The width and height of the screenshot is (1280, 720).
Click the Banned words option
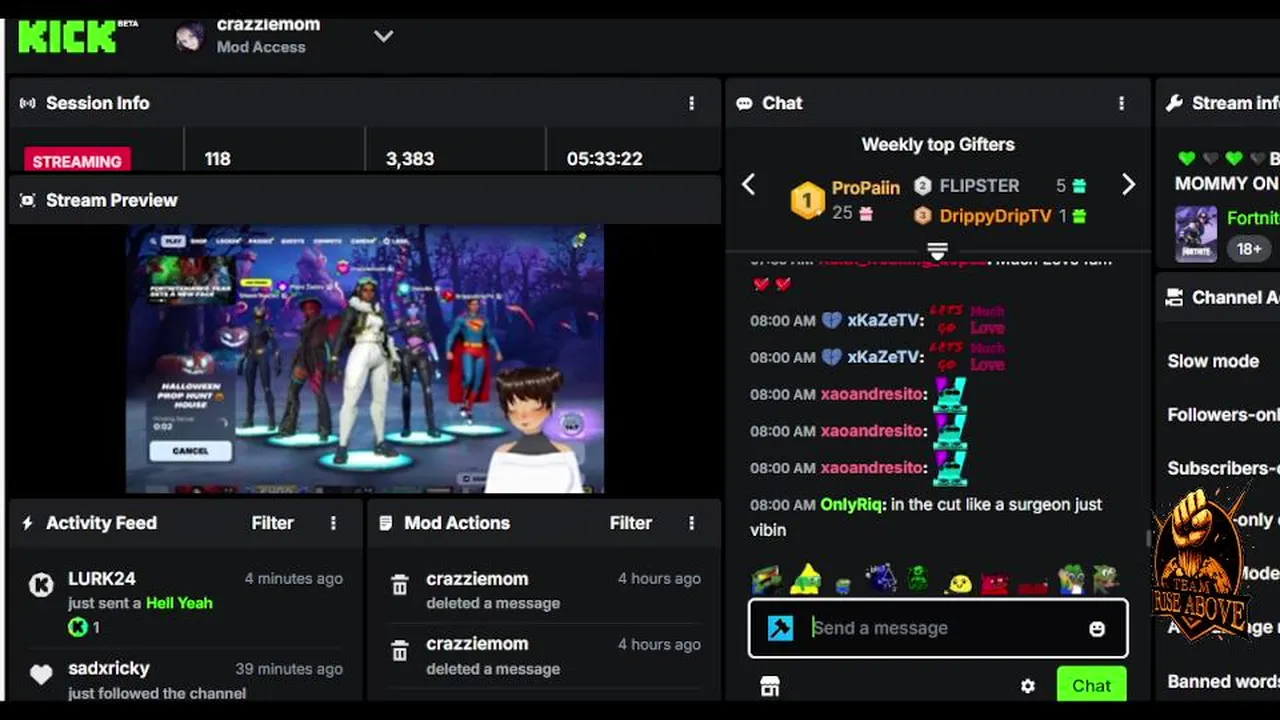pos(1223,682)
